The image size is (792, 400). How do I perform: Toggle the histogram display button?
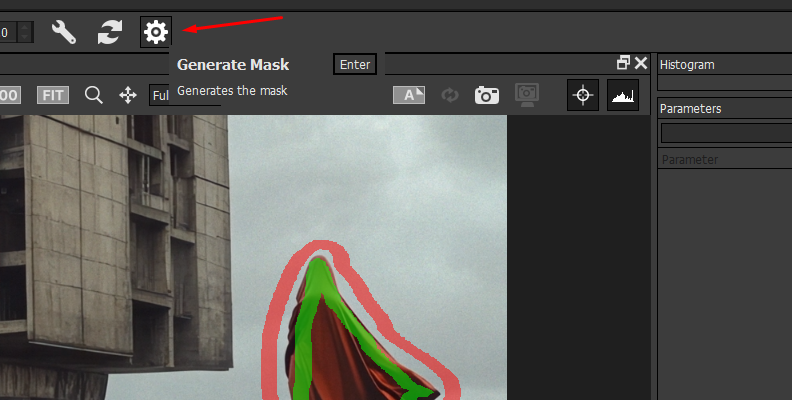[x=623, y=95]
